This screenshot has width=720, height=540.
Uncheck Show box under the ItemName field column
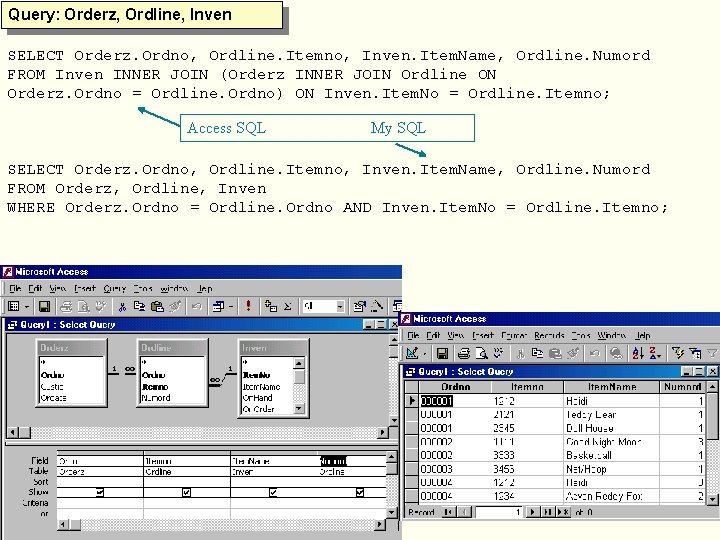click(x=273, y=492)
